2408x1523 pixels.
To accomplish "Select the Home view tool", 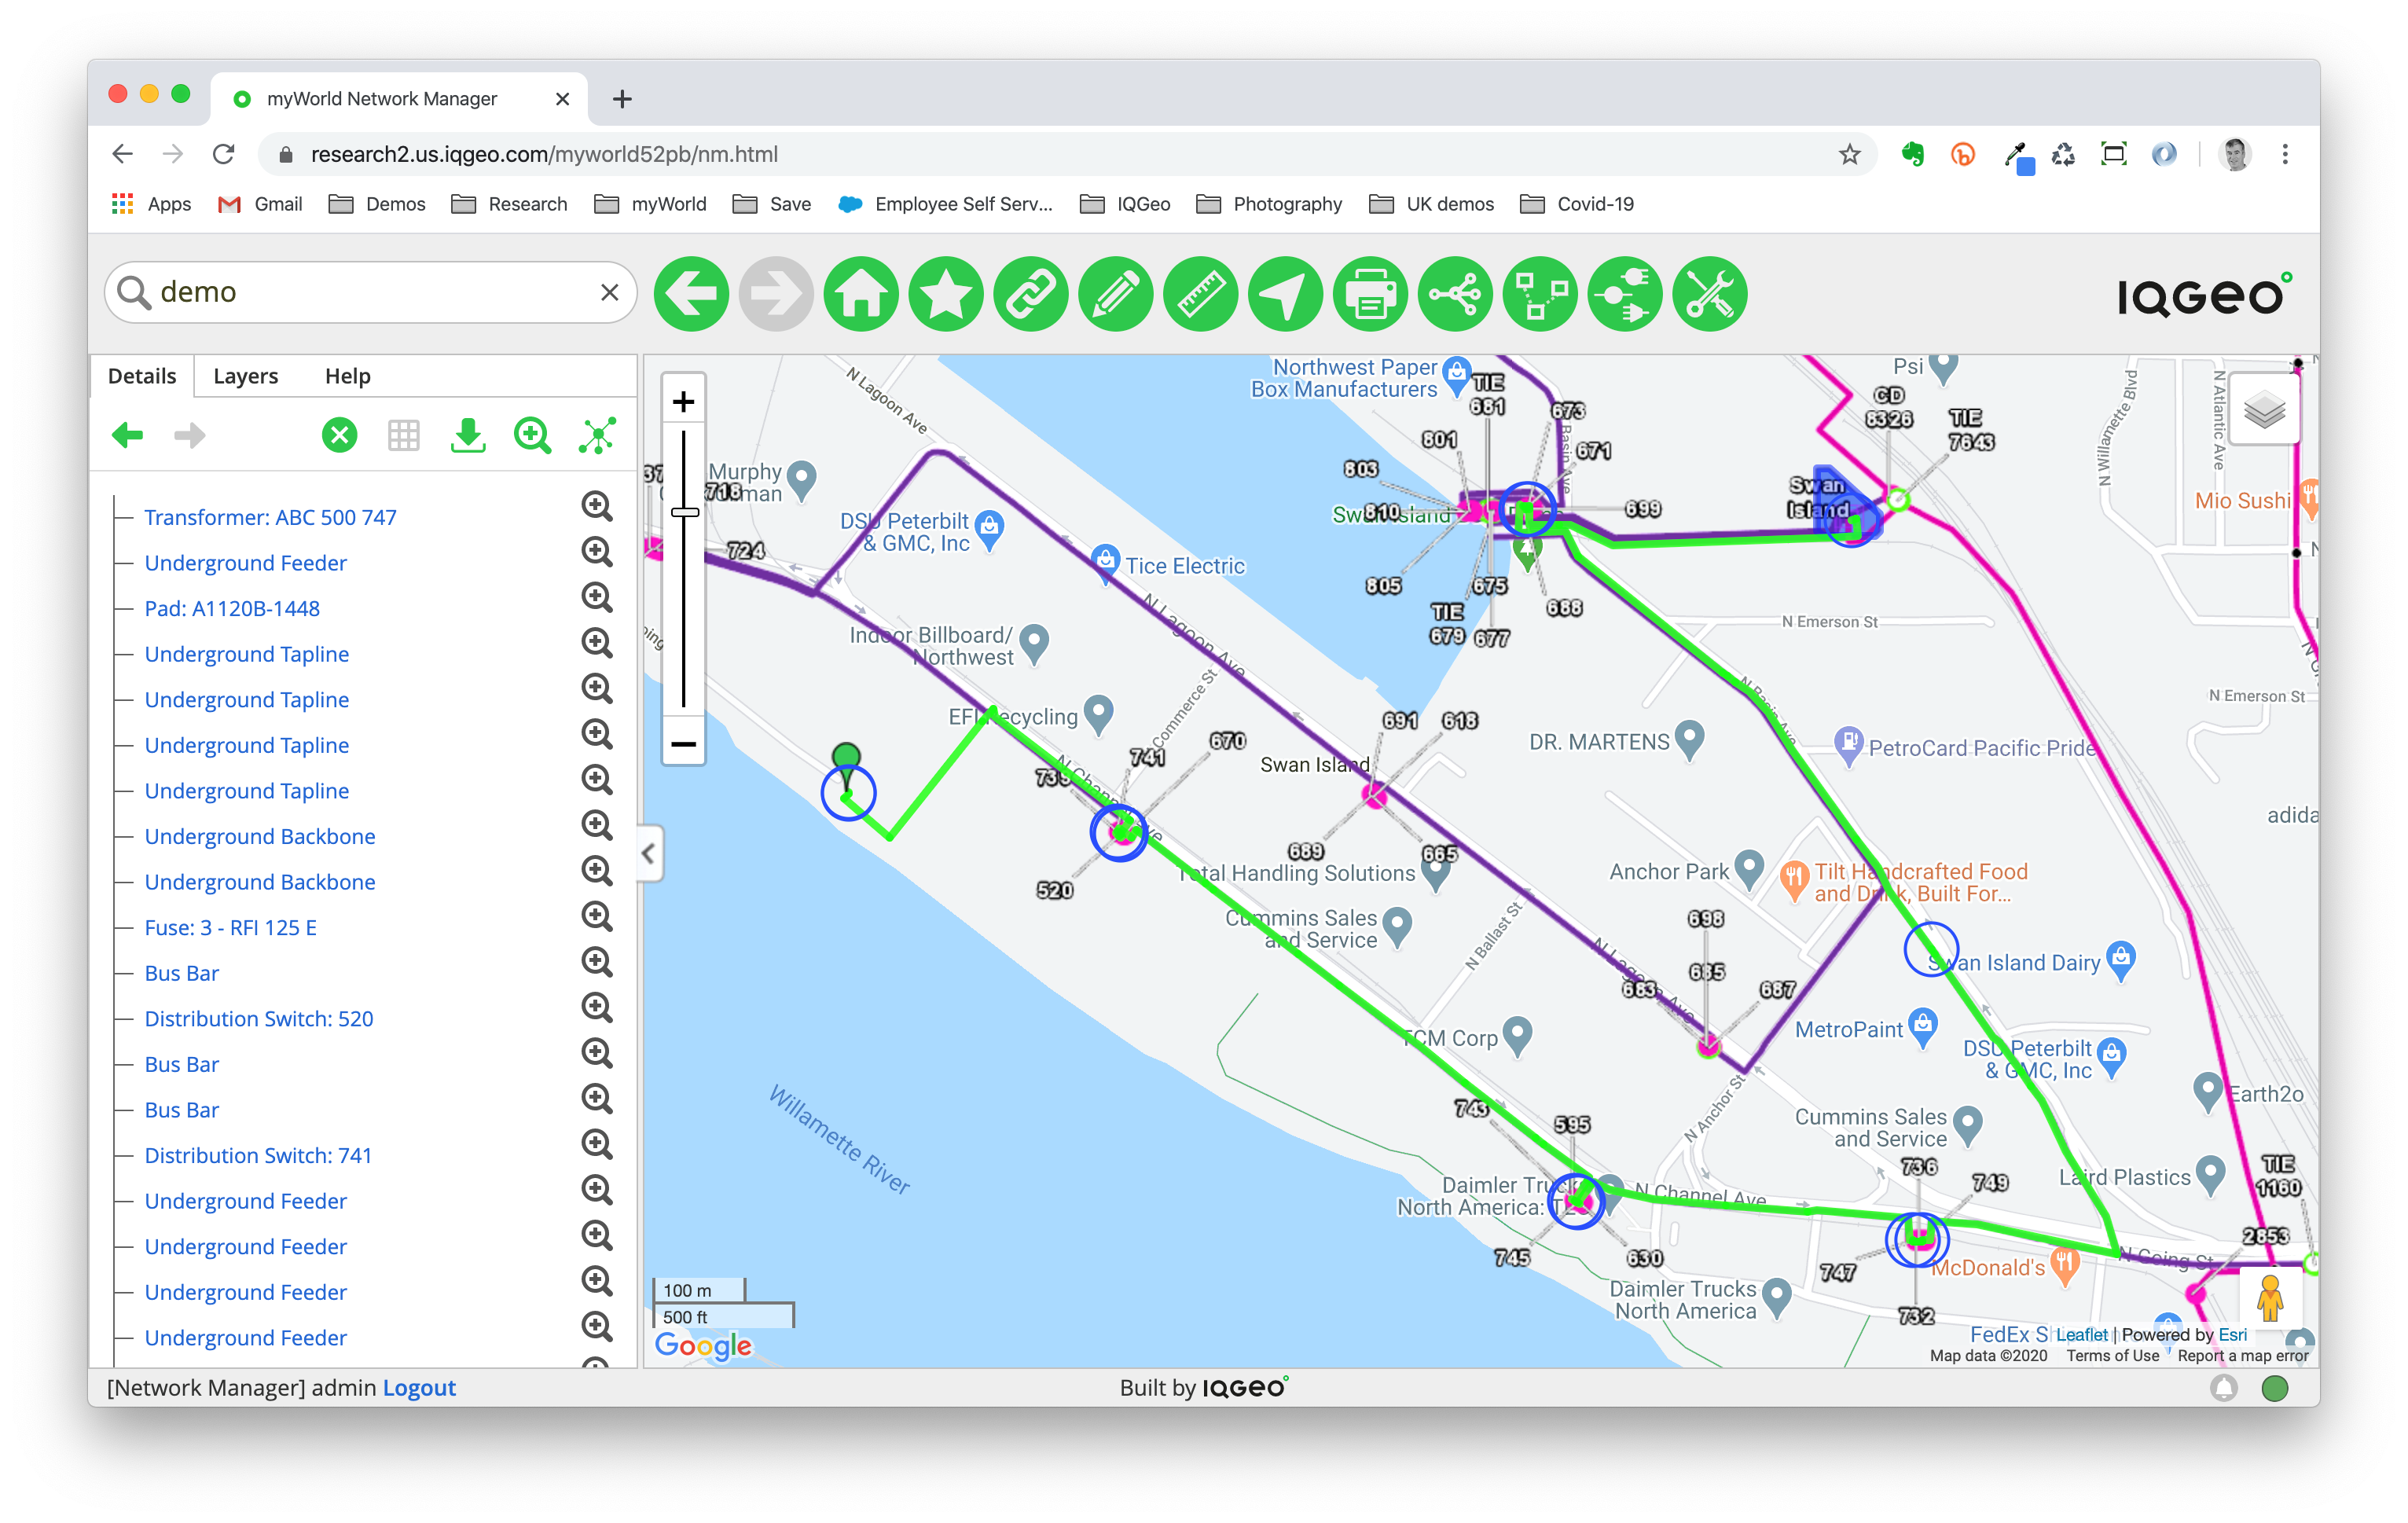I will (x=863, y=293).
